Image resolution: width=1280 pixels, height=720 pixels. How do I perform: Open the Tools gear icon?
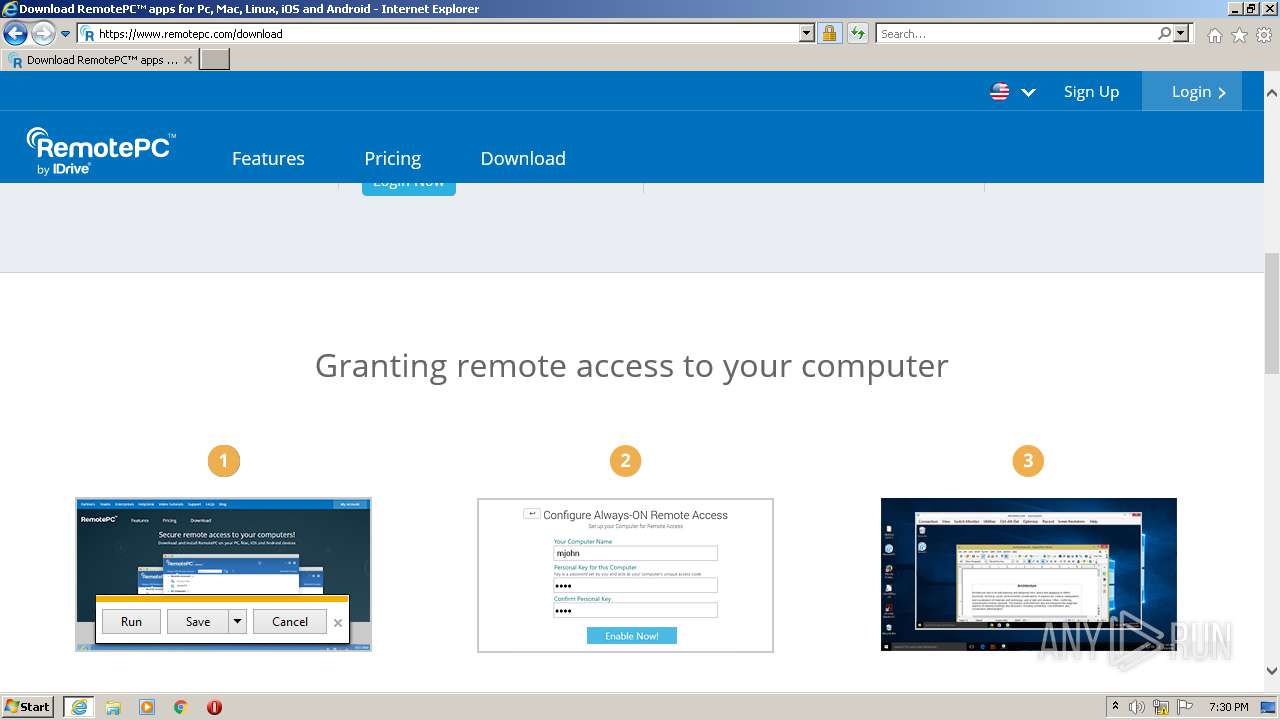1264,35
